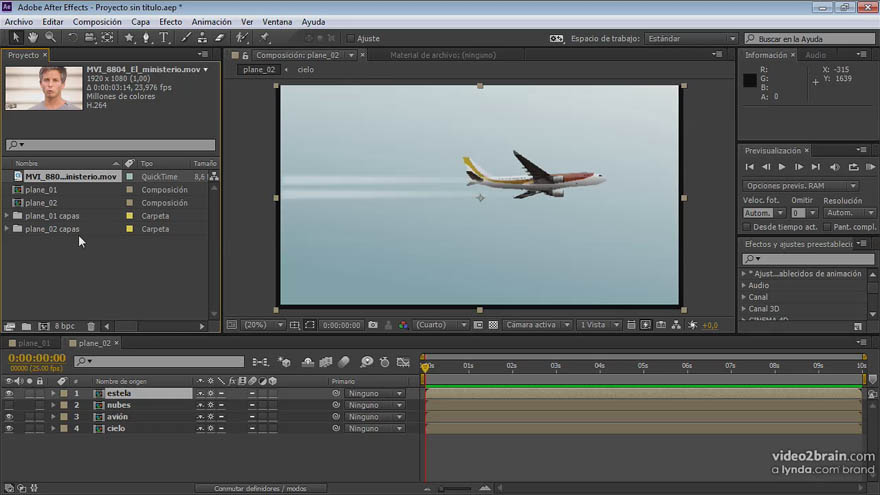Open the Archivo menu

click(x=19, y=22)
